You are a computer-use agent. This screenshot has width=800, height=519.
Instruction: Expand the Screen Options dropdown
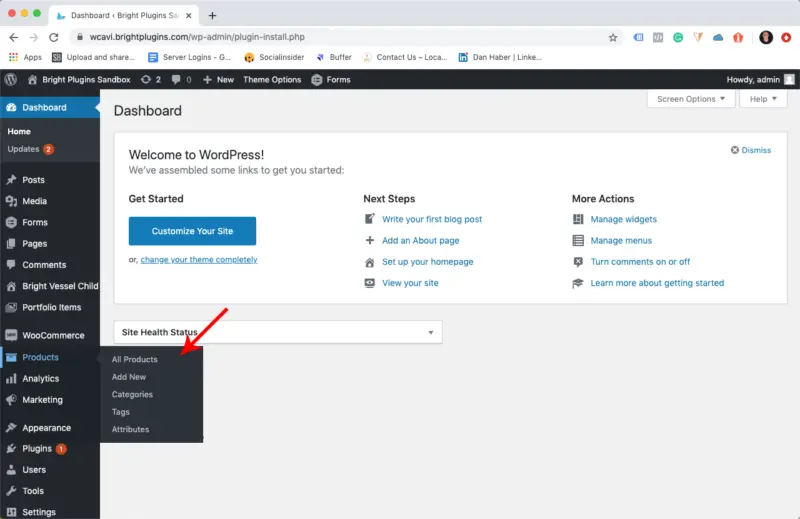[691, 99]
